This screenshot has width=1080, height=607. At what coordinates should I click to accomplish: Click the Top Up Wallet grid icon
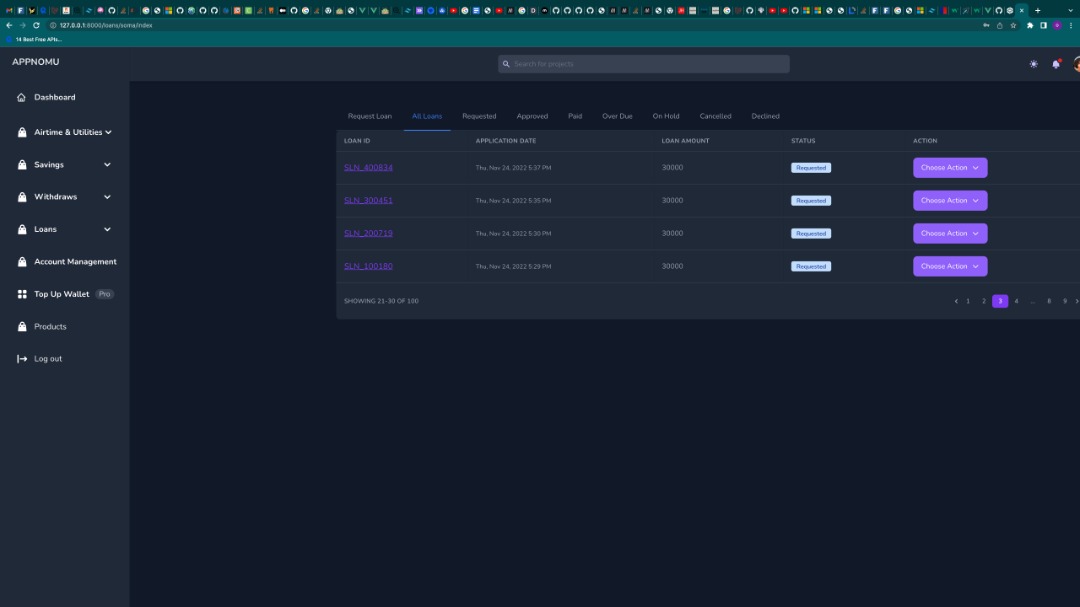21,294
